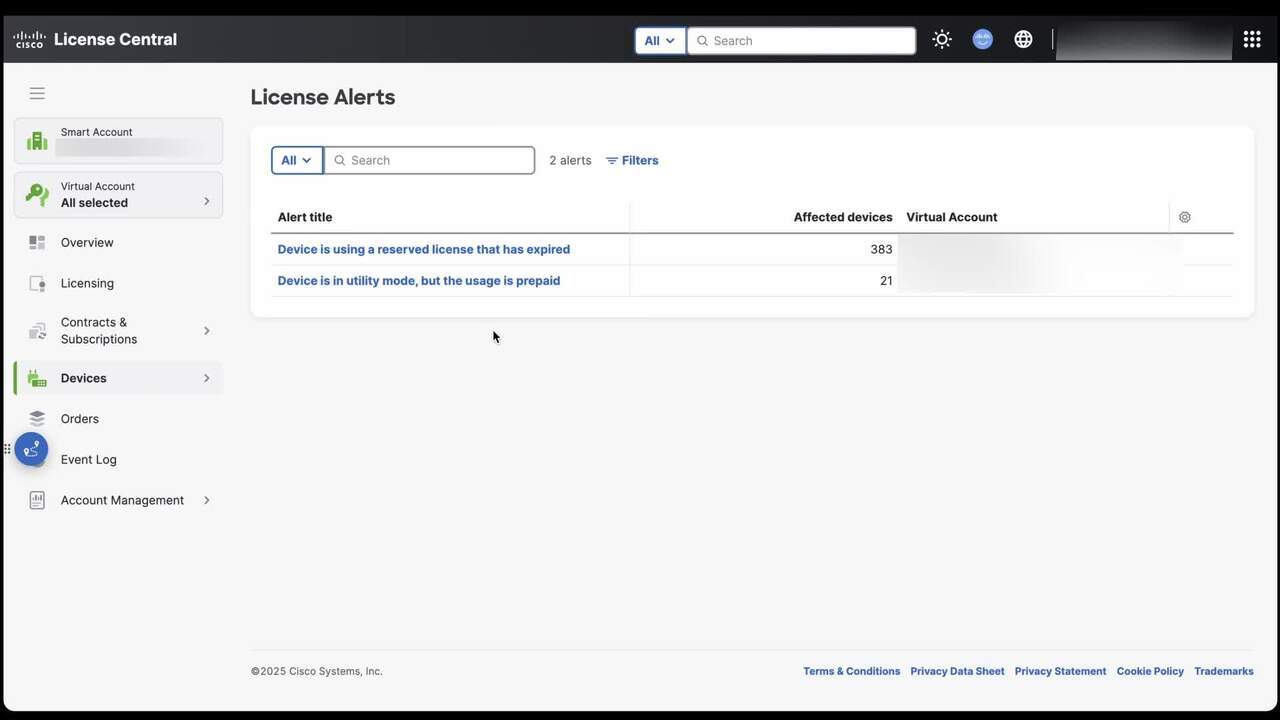Open table column settings gear icon
This screenshot has width=1280, height=720.
pyautogui.click(x=1184, y=217)
